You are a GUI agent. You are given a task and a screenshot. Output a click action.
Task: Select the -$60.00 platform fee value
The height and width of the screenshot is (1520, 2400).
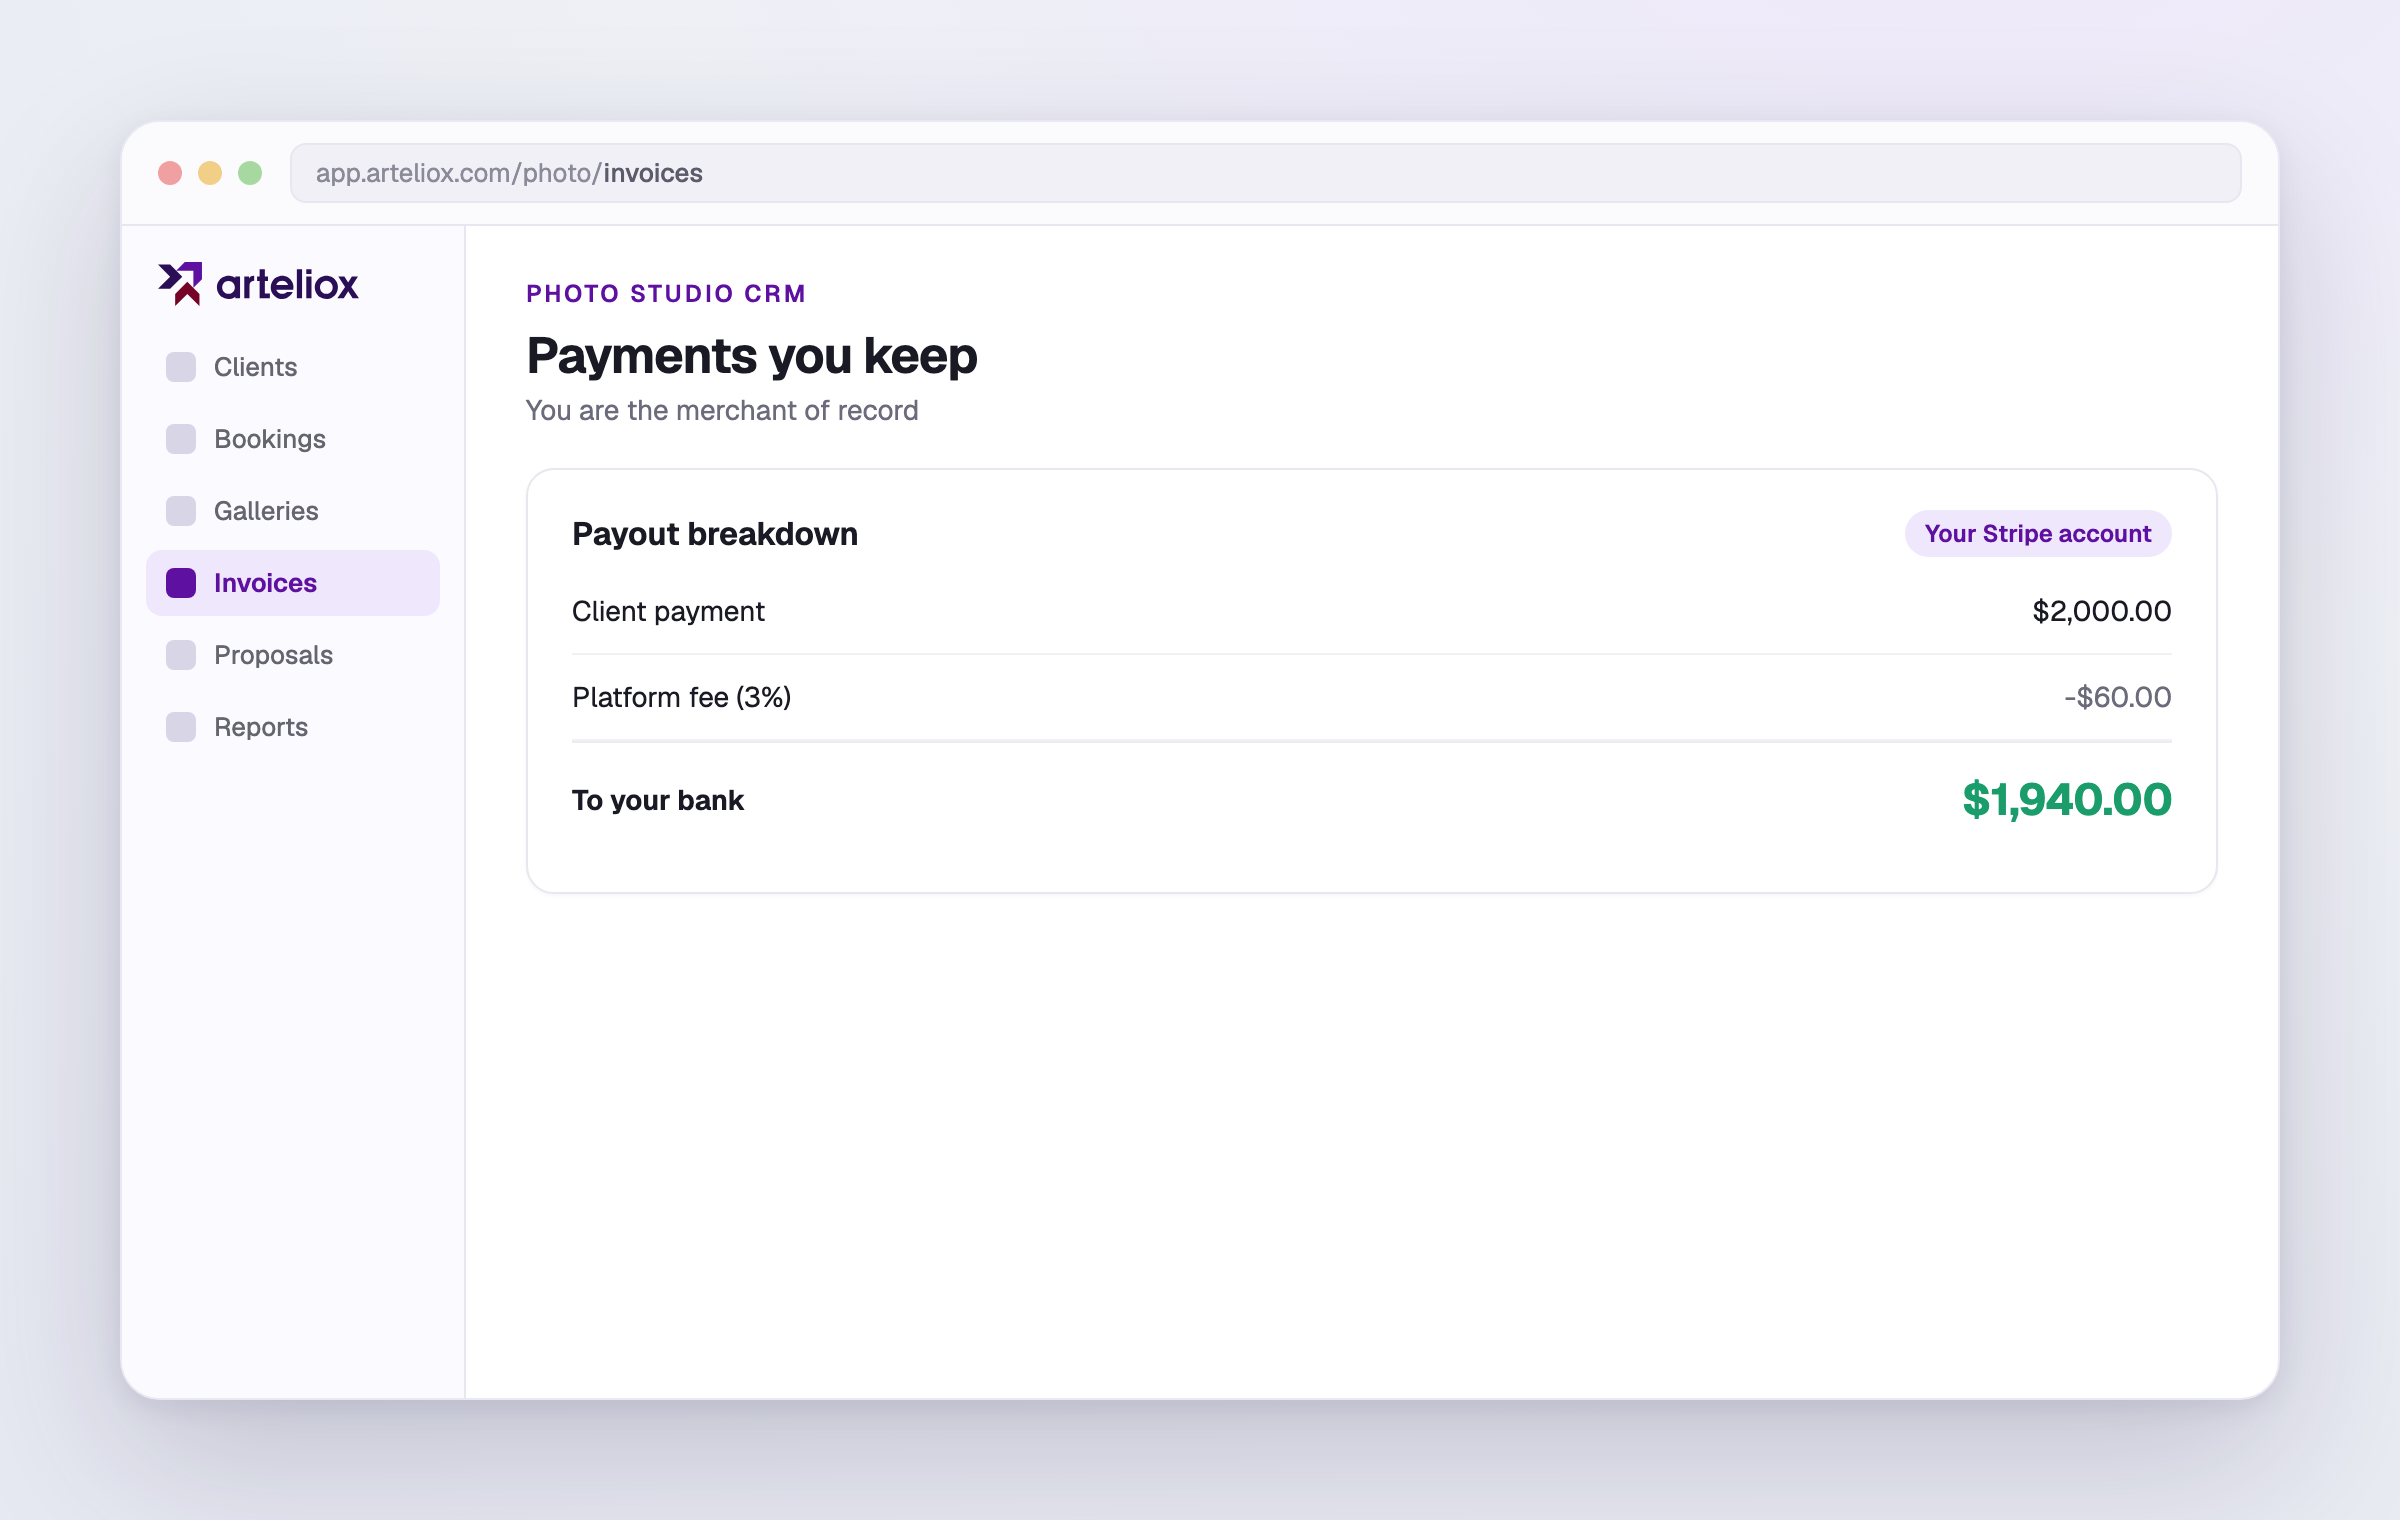click(2117, 697)
